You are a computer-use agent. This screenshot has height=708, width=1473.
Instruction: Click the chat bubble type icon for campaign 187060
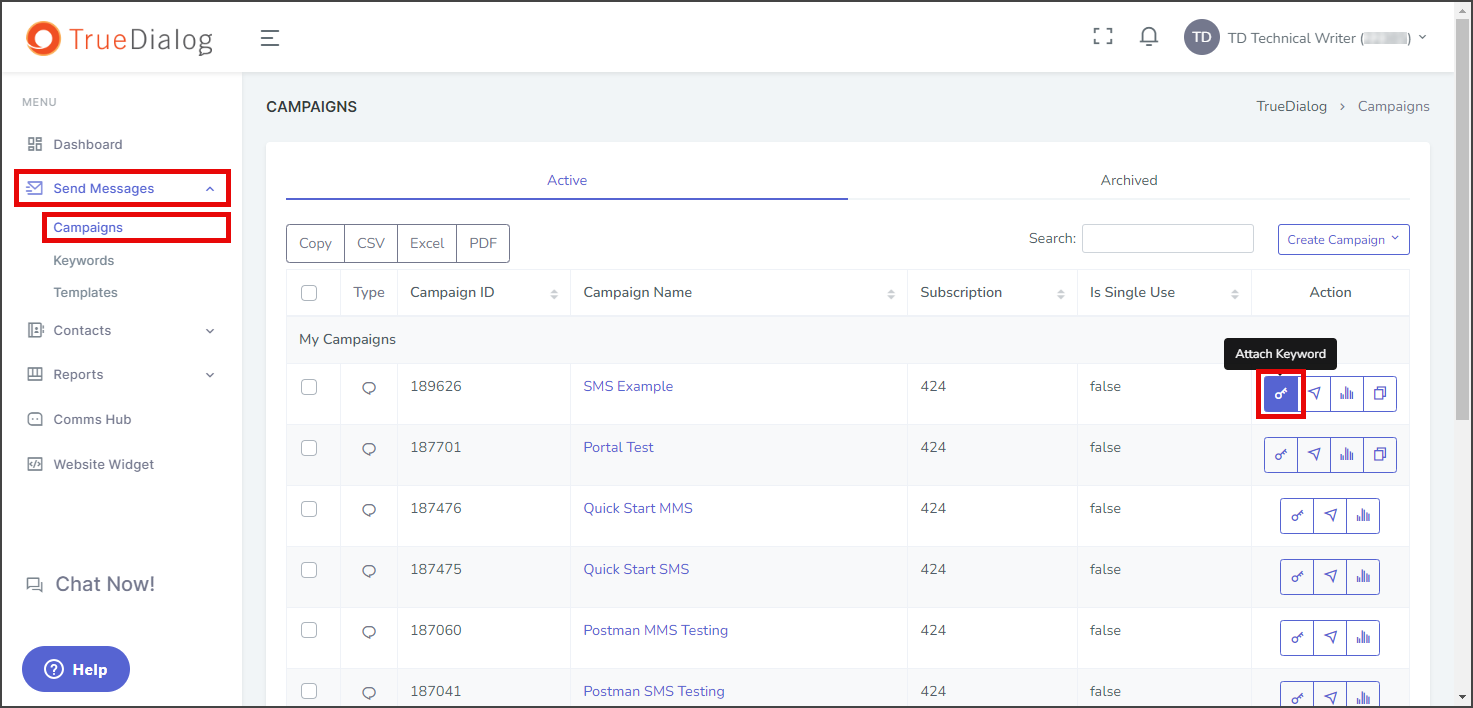pos(369,632)
